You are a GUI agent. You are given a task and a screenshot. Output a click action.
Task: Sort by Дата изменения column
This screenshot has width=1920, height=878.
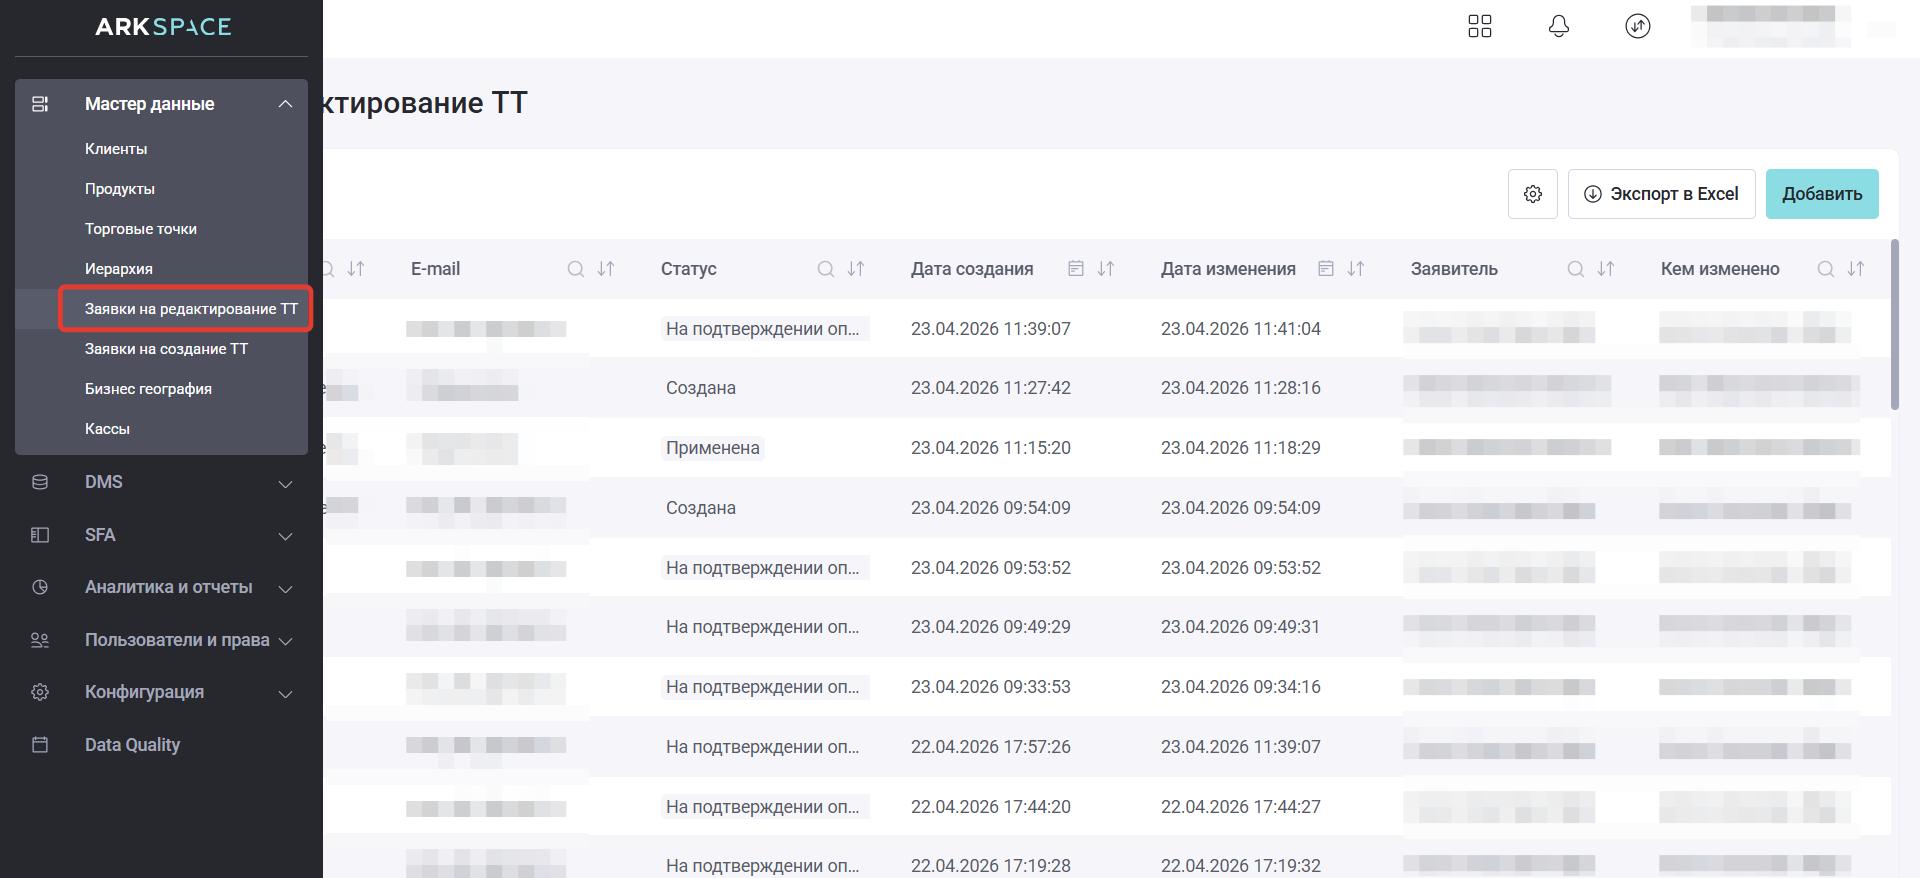[x=1356, y=269]
